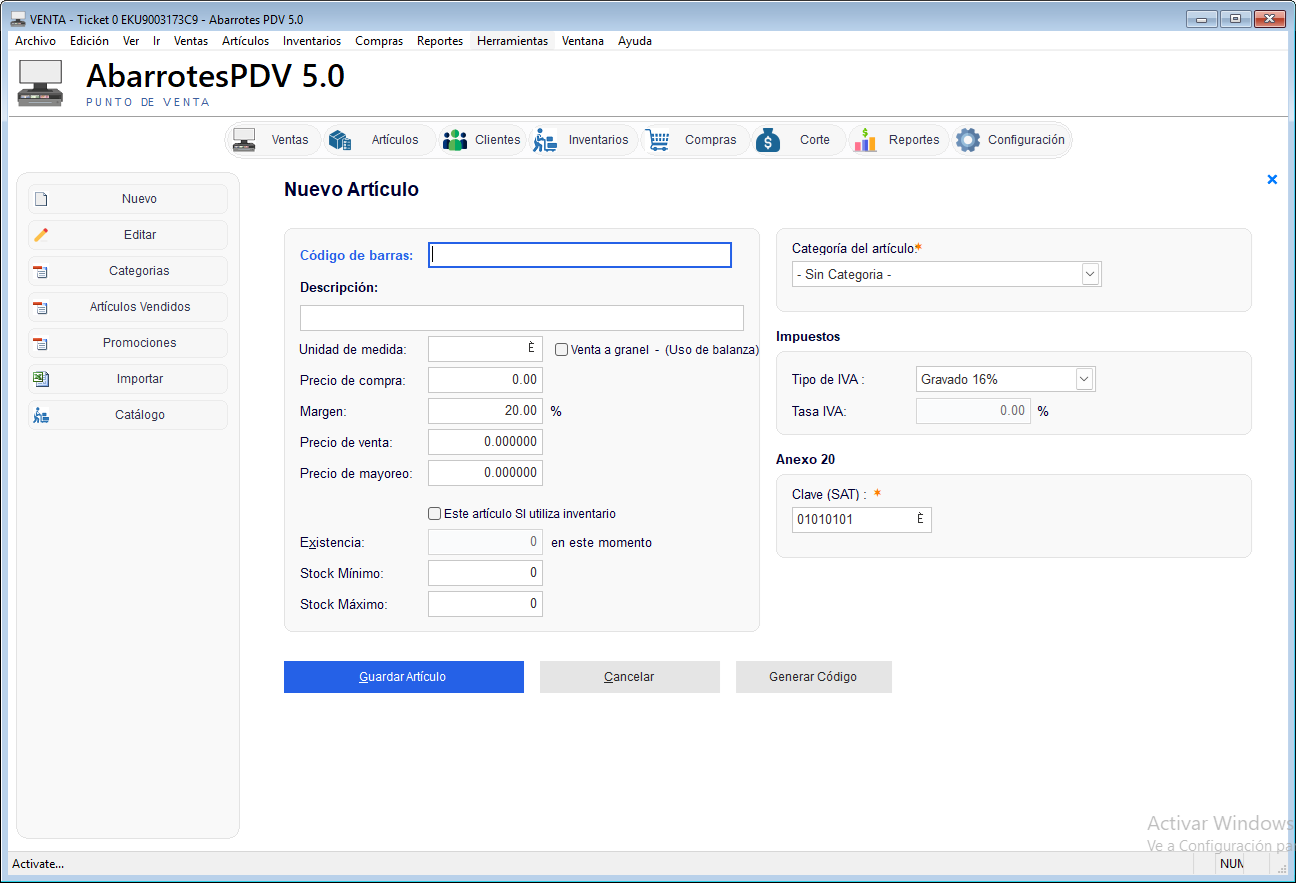The image size is (1296, 883).
Task: Open Configuración gear icon
Action: (x=968, y=140)
